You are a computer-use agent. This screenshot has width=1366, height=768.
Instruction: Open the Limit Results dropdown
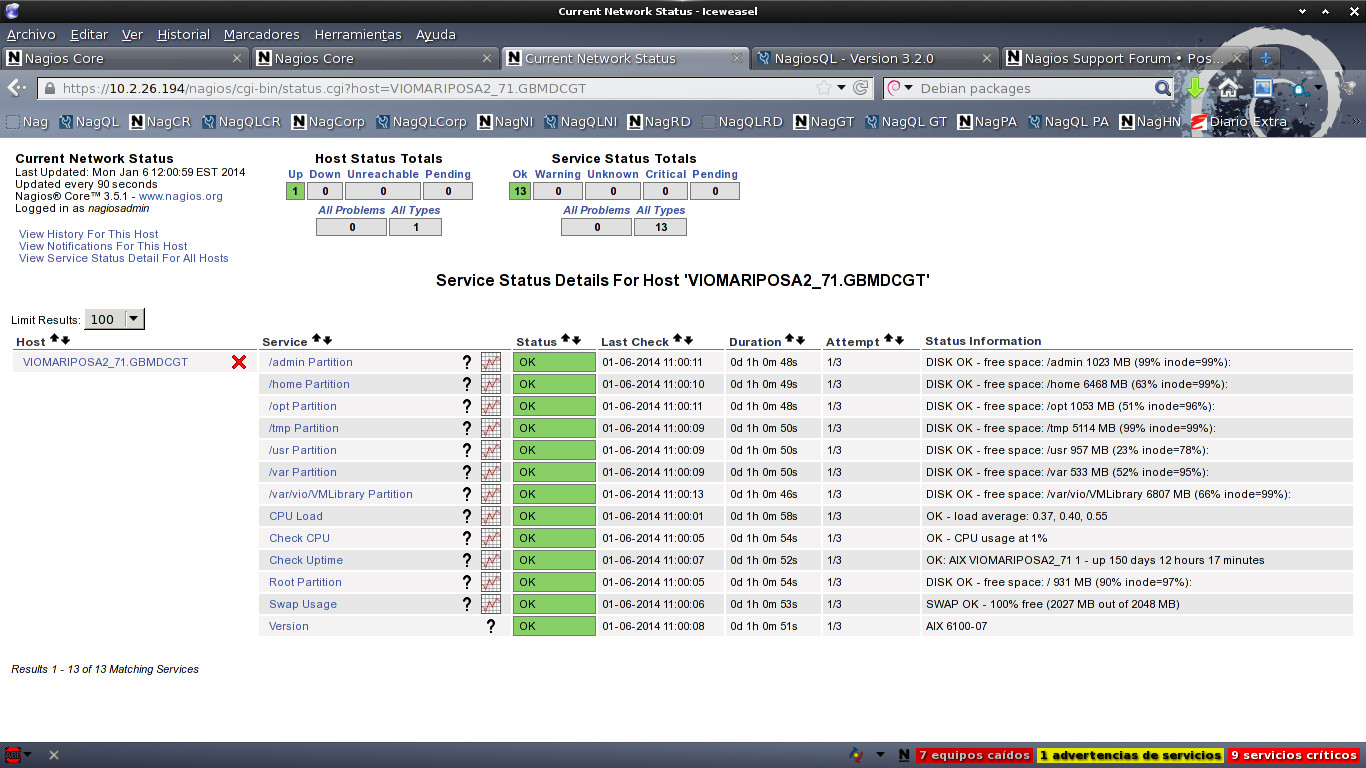pos(133,319)
